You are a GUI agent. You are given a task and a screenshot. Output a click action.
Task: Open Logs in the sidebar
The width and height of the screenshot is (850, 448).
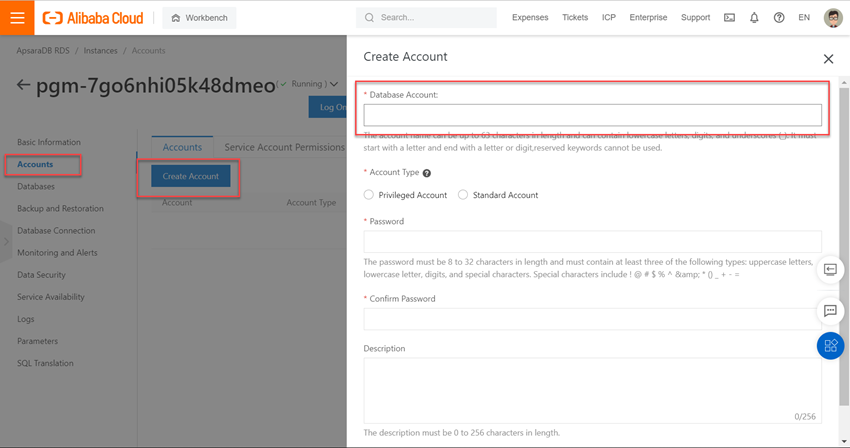(25, 319)
